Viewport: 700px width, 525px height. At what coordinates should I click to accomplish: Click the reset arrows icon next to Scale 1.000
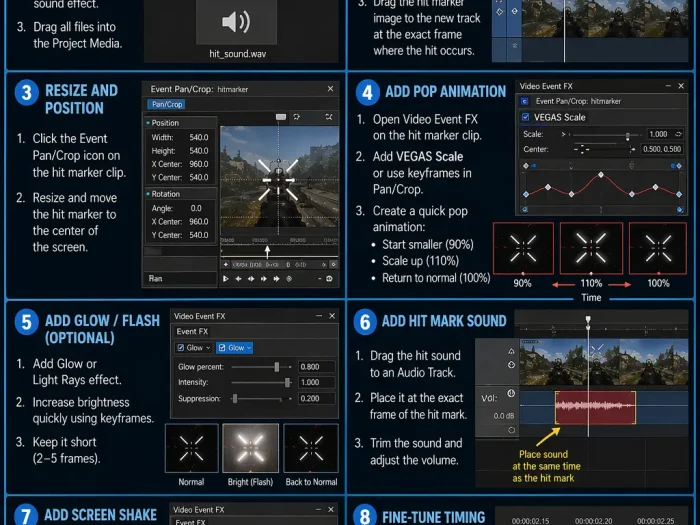679,134
